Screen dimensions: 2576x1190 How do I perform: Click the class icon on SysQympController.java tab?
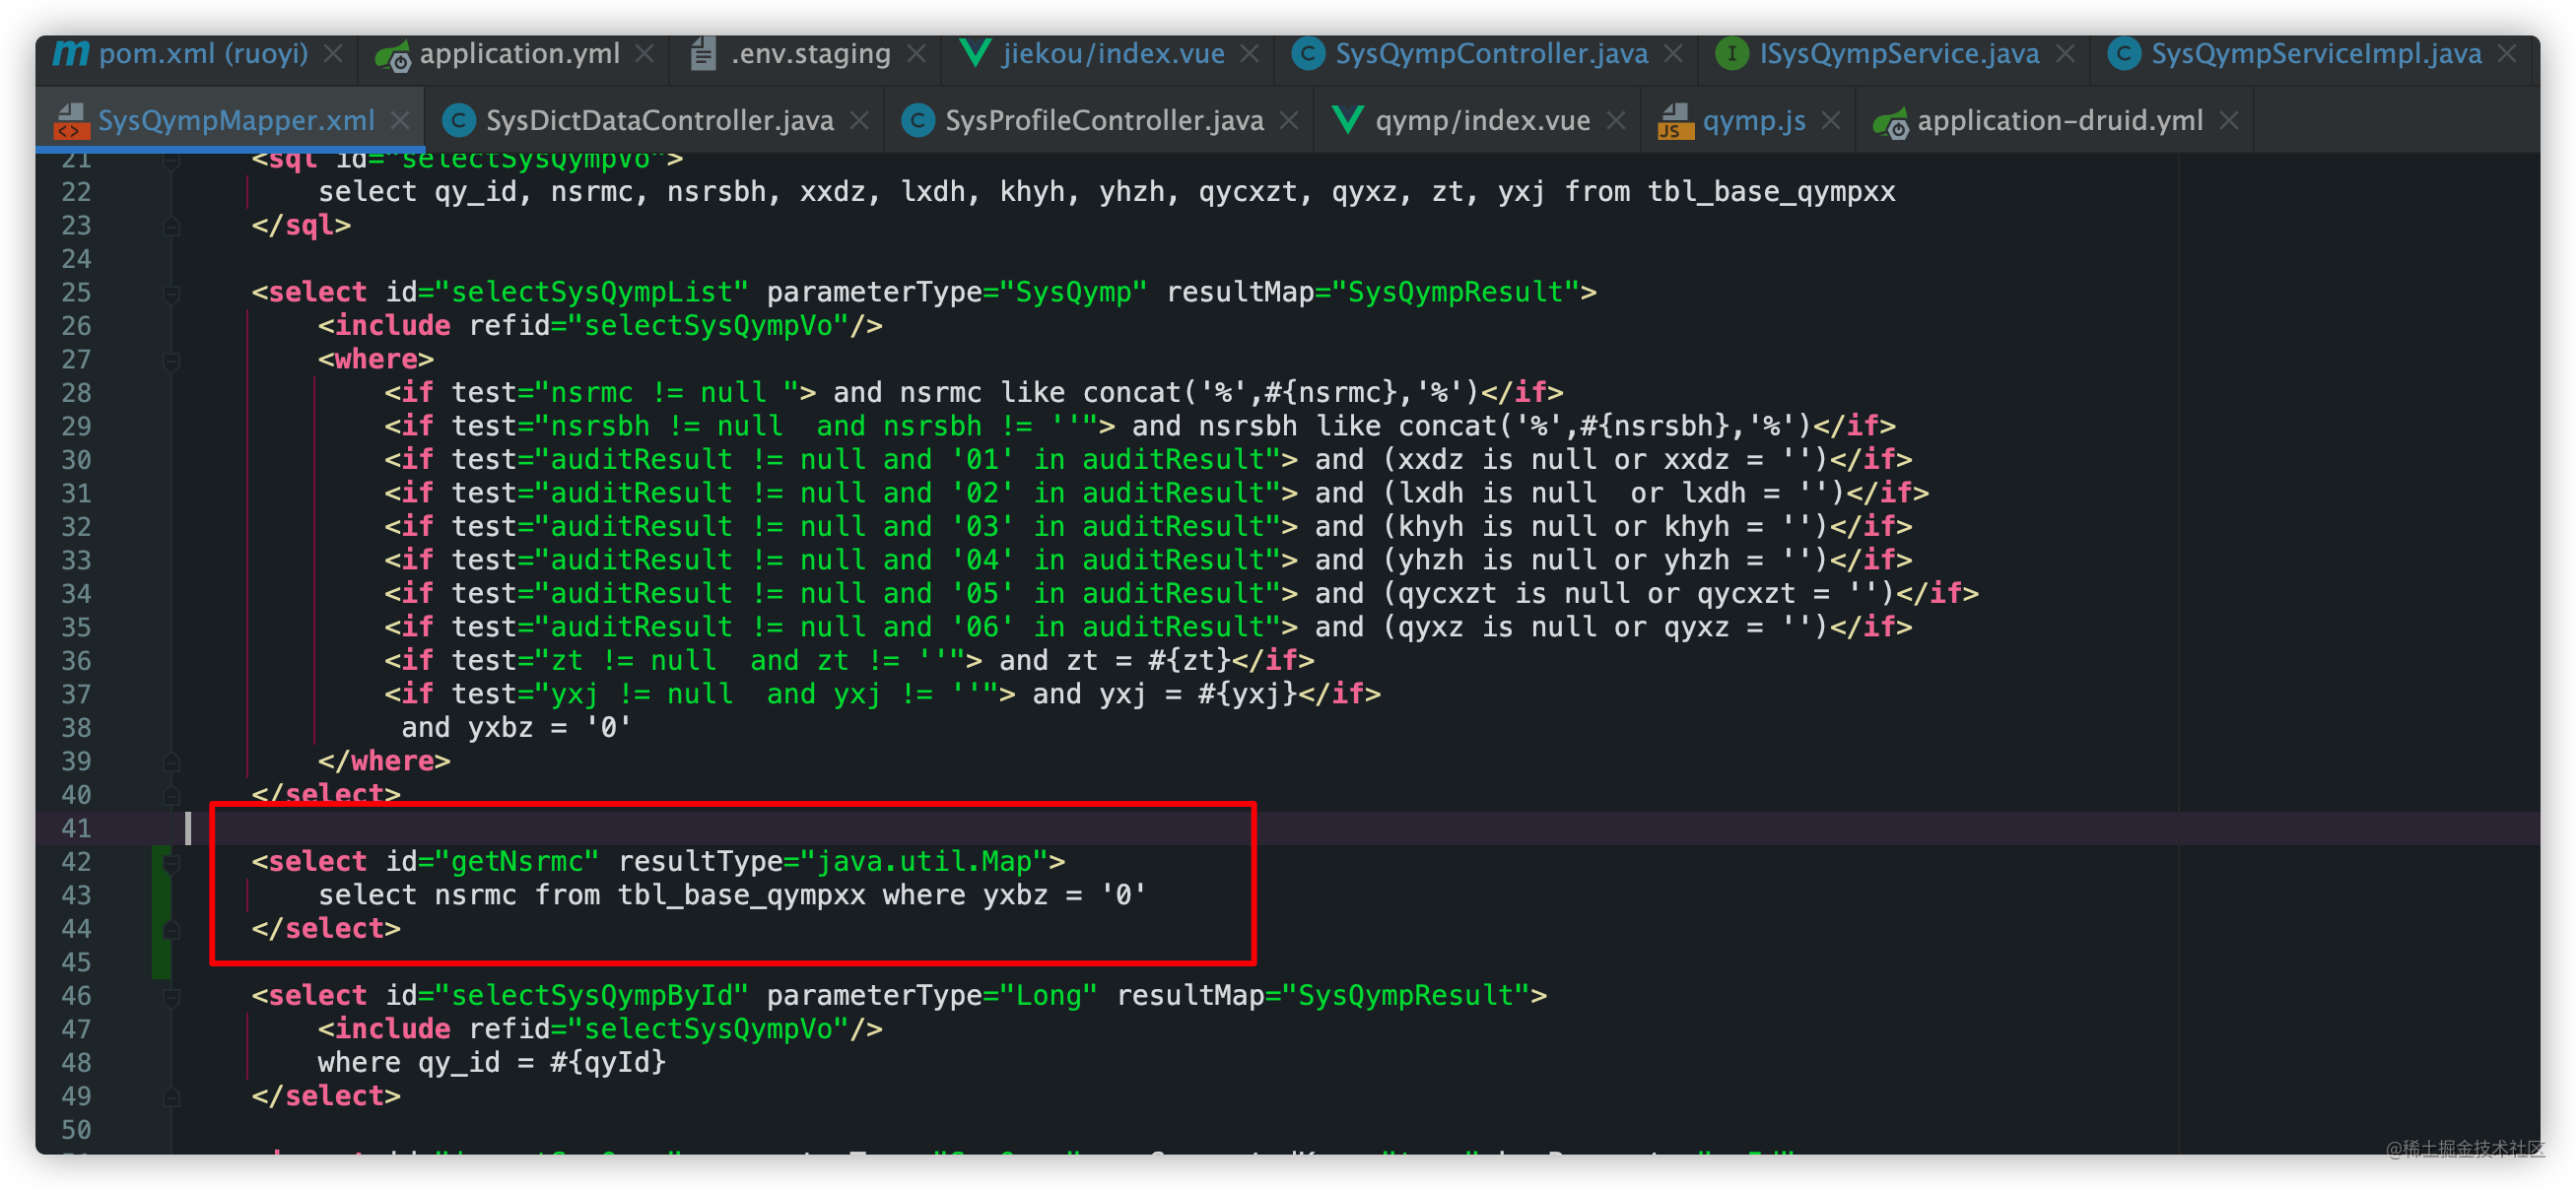[1307, 53]
